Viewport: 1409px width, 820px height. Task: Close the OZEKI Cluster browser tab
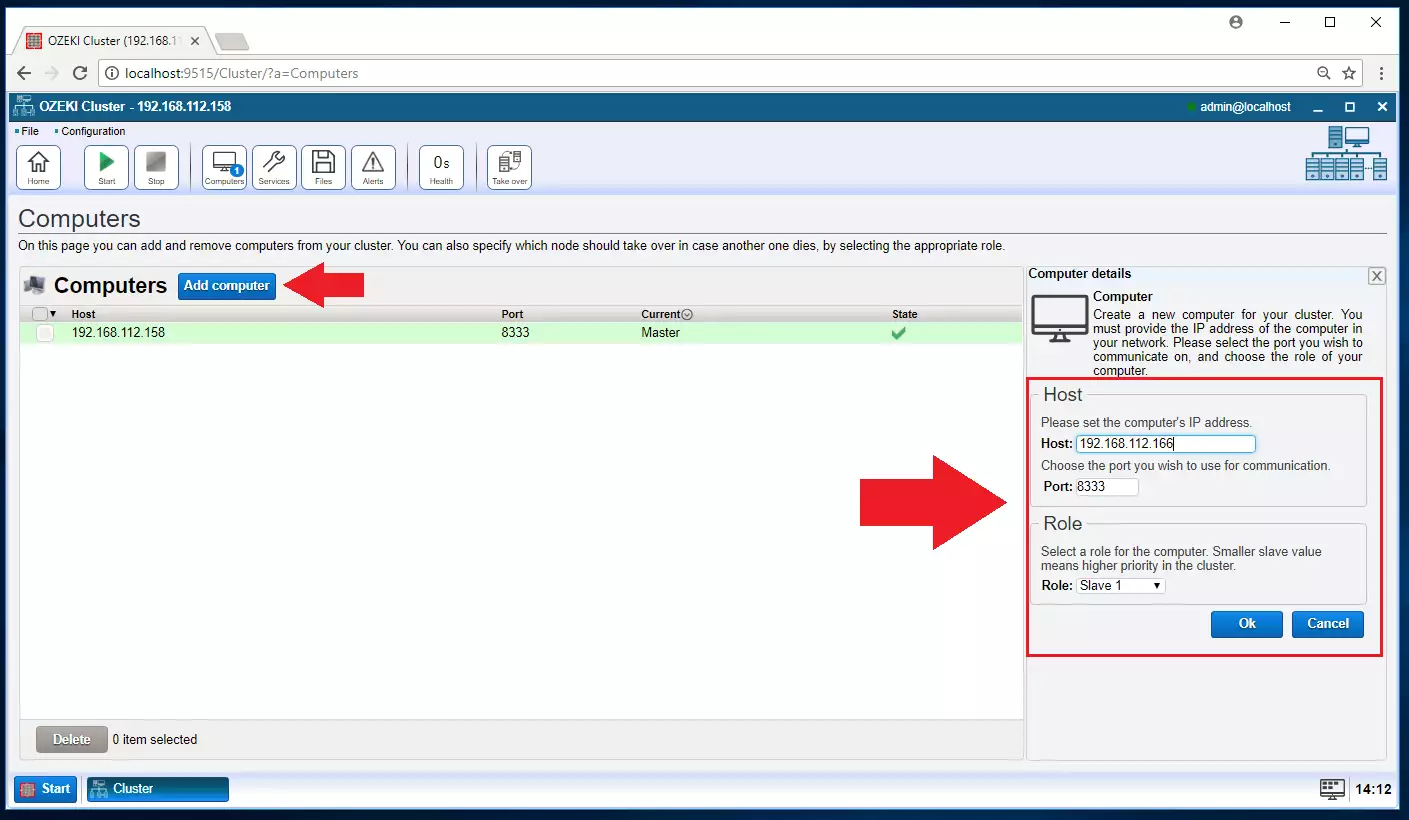(x=194, y=41)
